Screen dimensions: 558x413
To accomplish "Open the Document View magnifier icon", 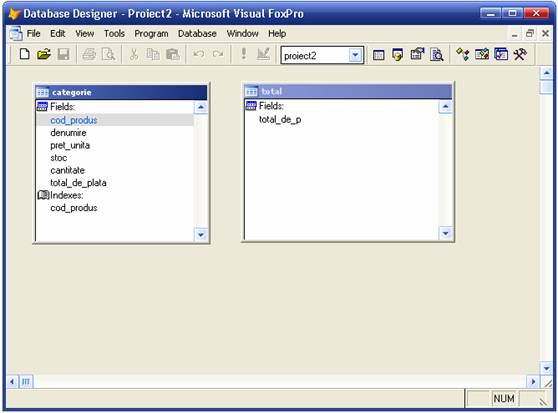I will click(437, 55).
